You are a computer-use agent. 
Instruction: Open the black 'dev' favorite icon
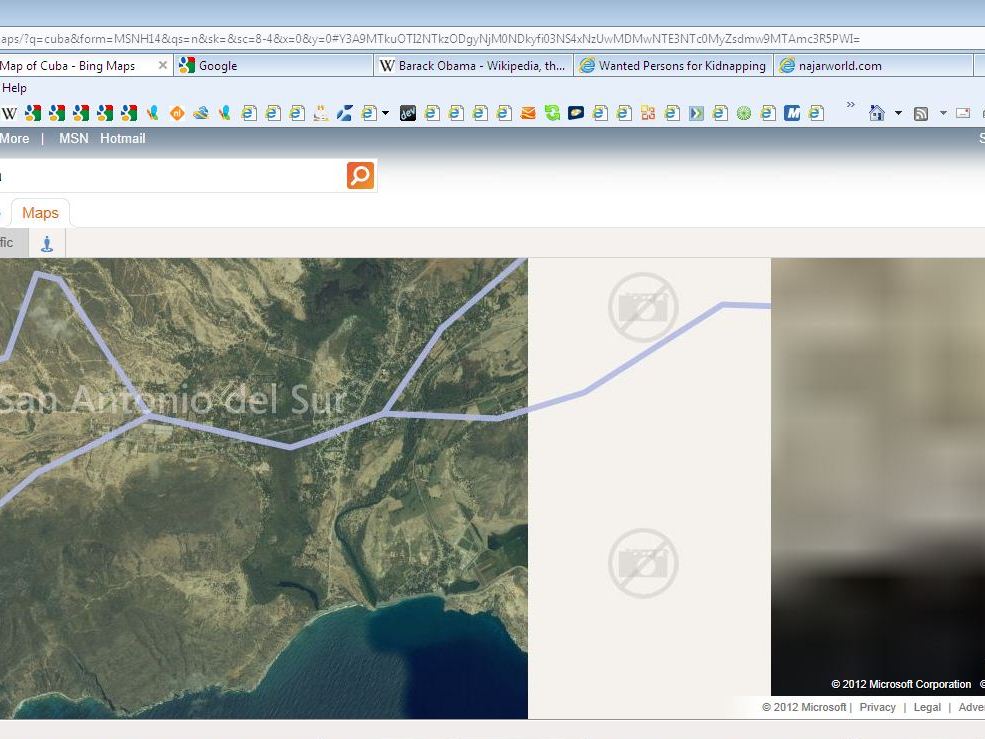coord(408,113)
